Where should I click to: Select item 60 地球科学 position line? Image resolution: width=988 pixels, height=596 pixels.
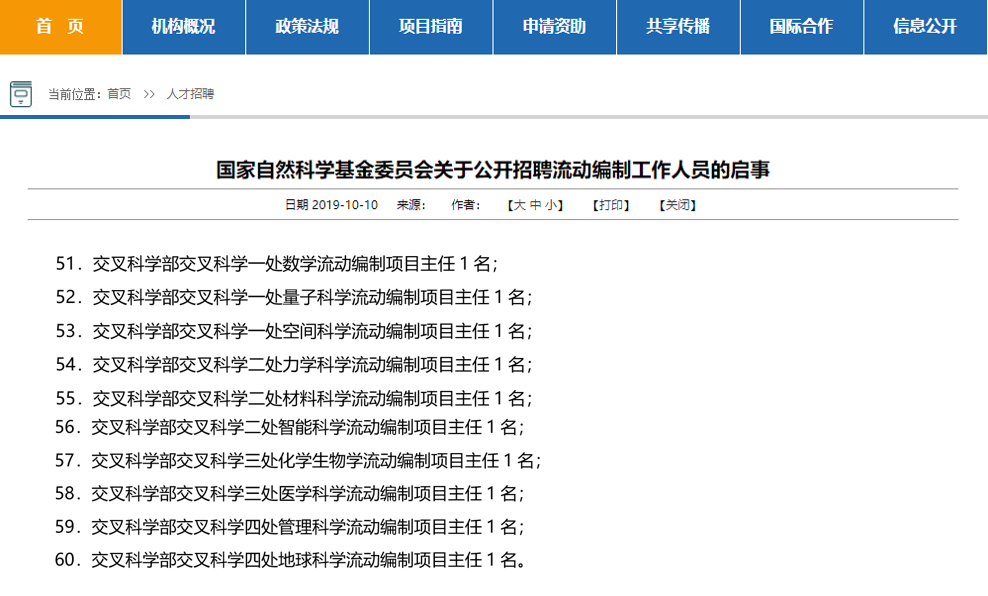(x=290, y=559)
